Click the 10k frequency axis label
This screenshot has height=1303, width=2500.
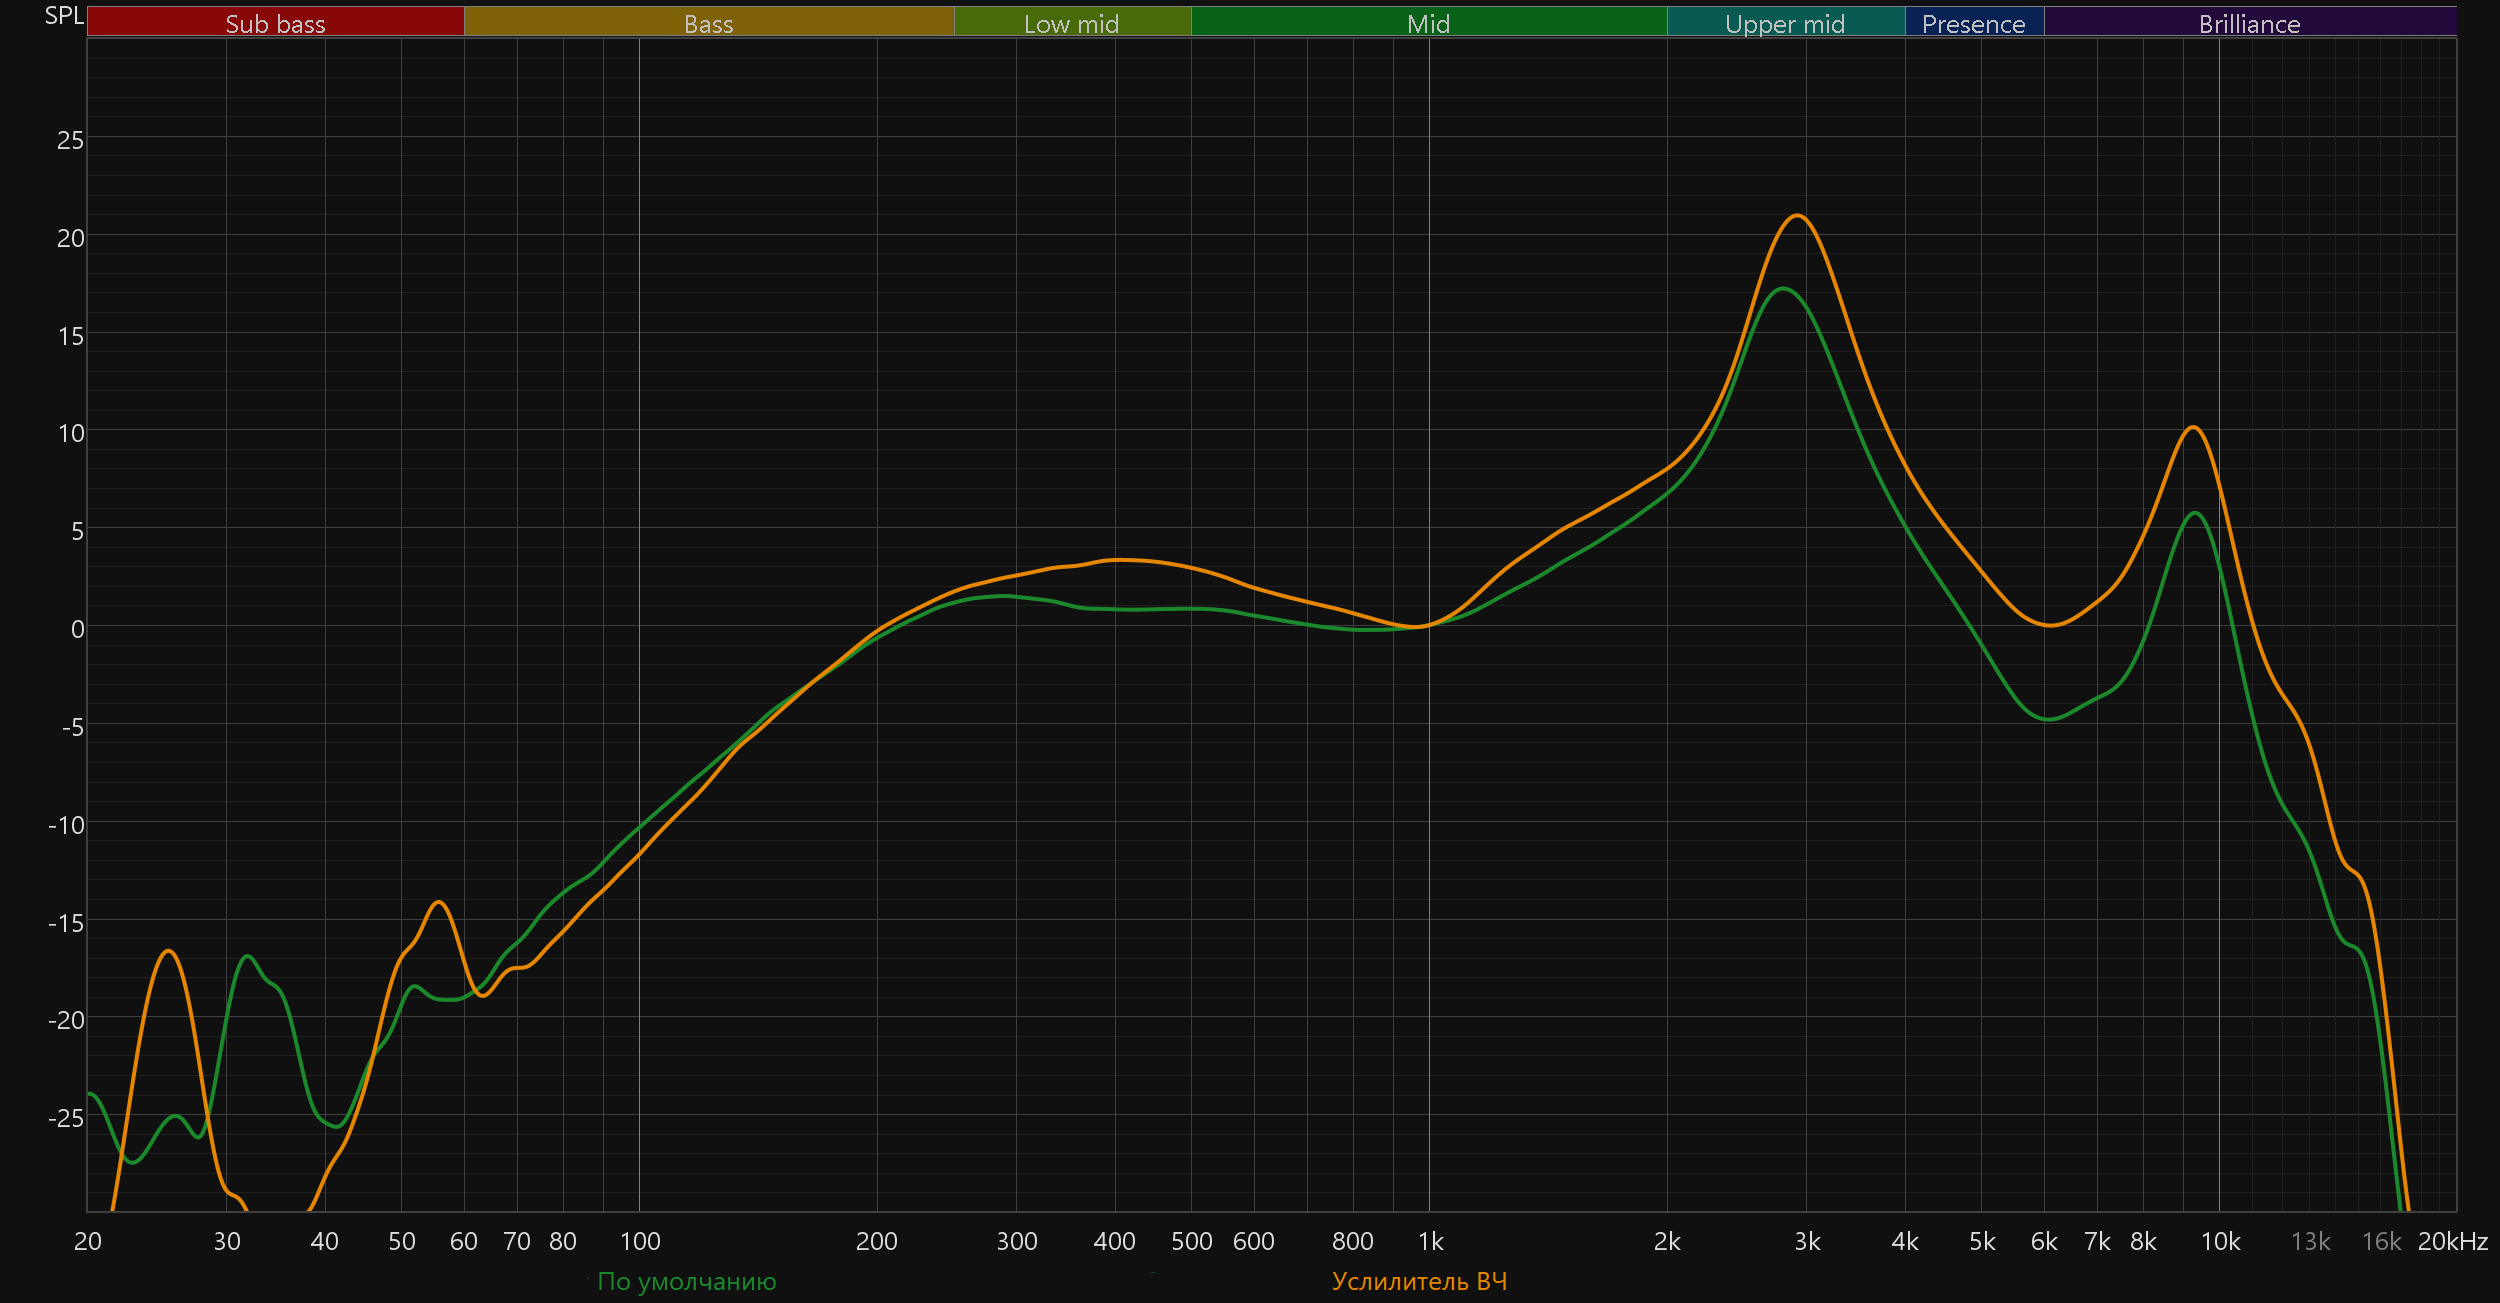coord(2220,1241)
